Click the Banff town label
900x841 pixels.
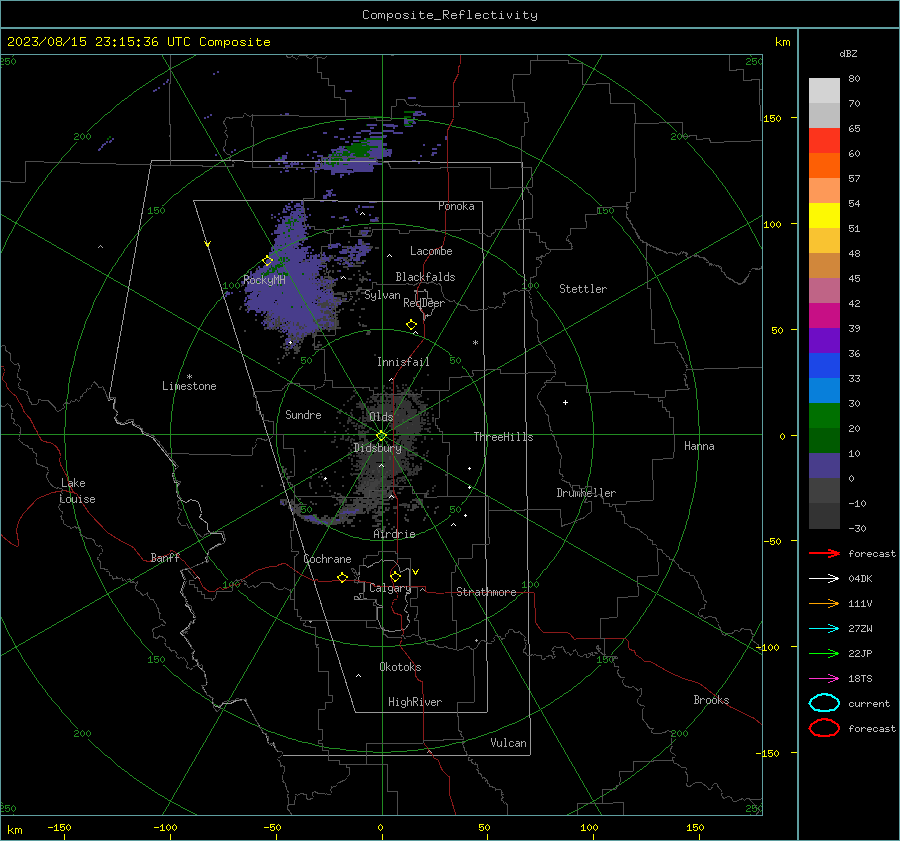[x=165, y=557]
